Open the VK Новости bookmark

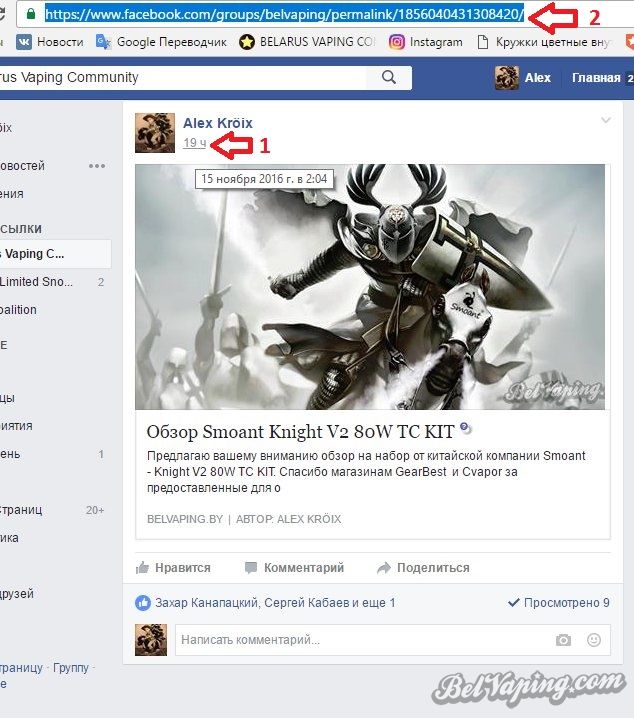point(50,42)
